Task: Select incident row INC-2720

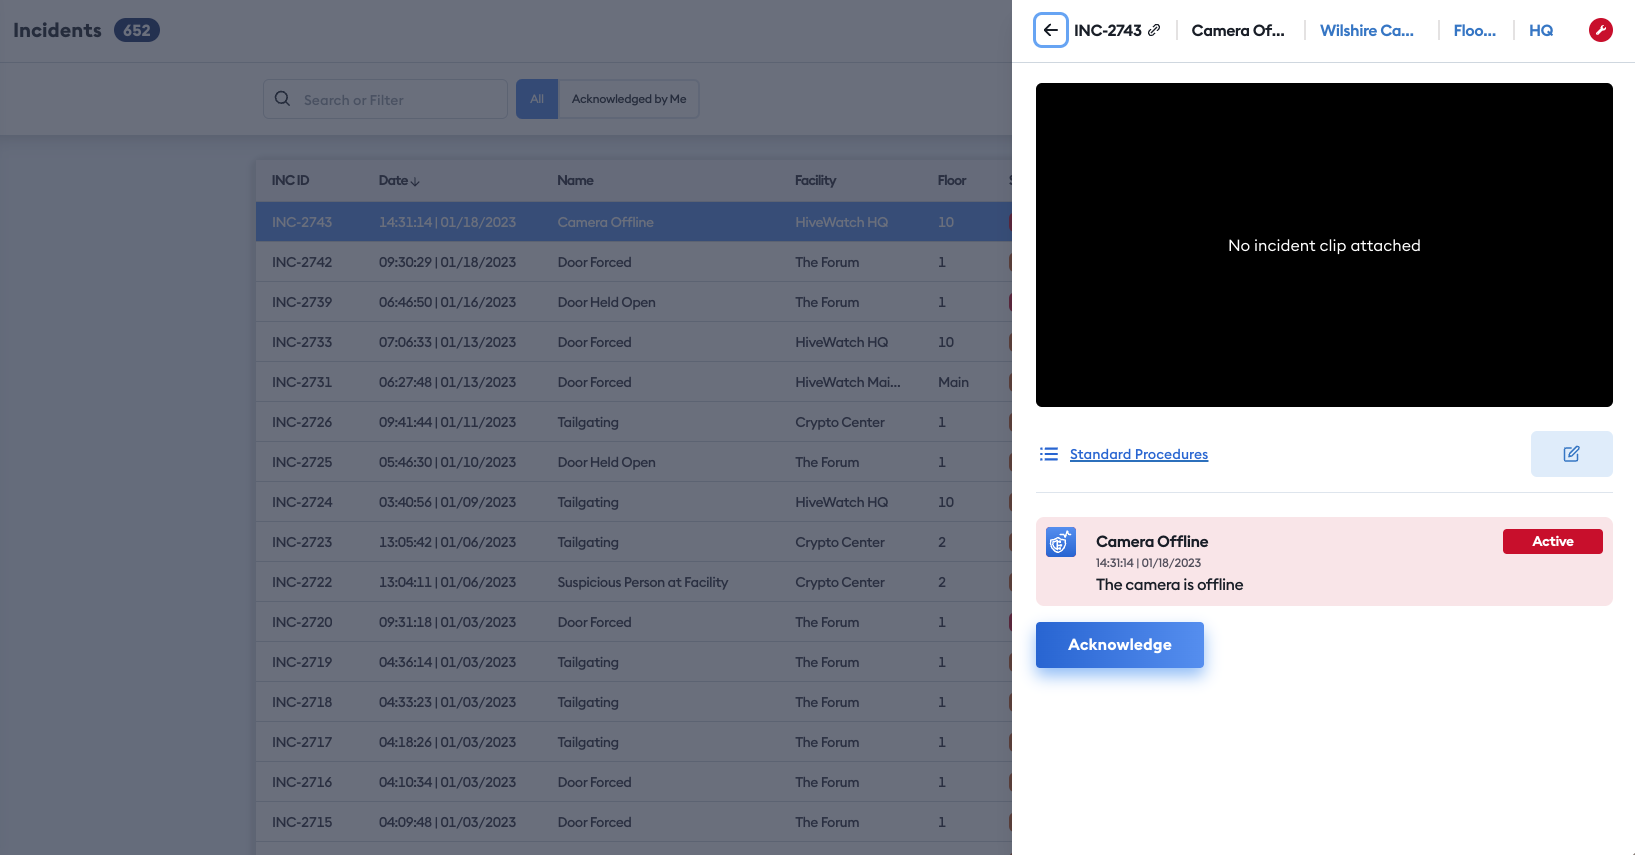Action: pos(634,622)
